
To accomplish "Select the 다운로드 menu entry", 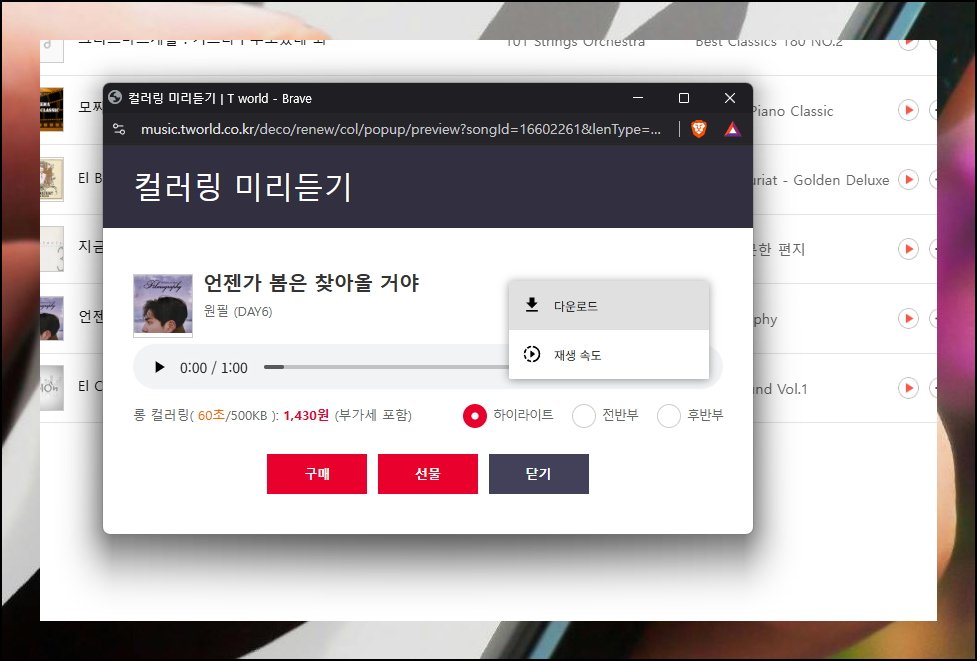I will coord(609,306).
